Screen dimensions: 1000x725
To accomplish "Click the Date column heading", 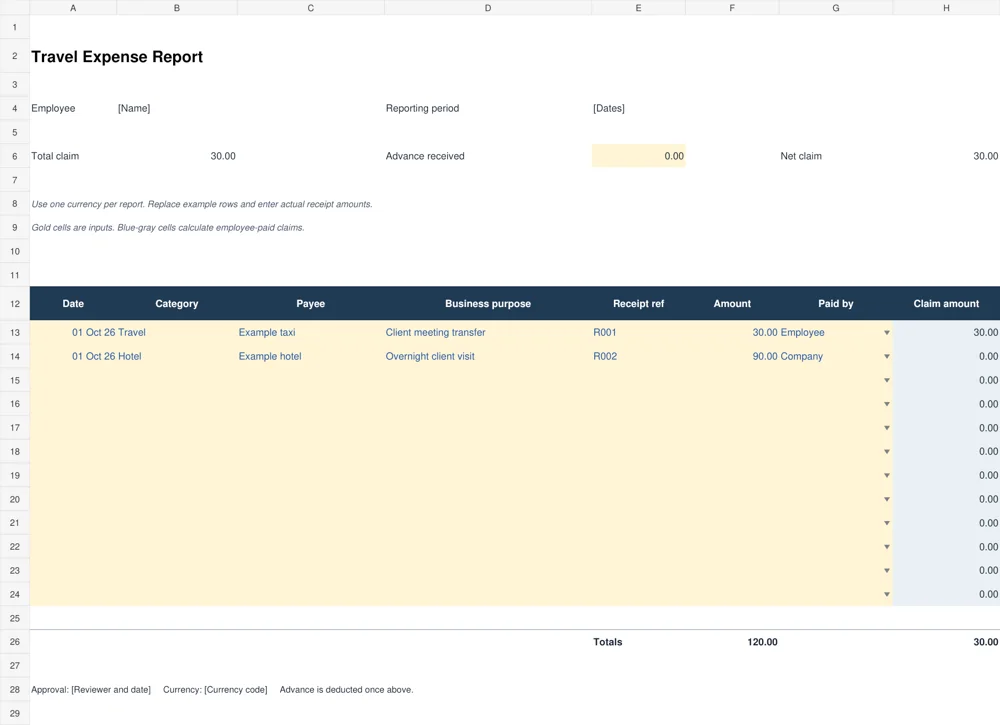I will pos(73,304).
